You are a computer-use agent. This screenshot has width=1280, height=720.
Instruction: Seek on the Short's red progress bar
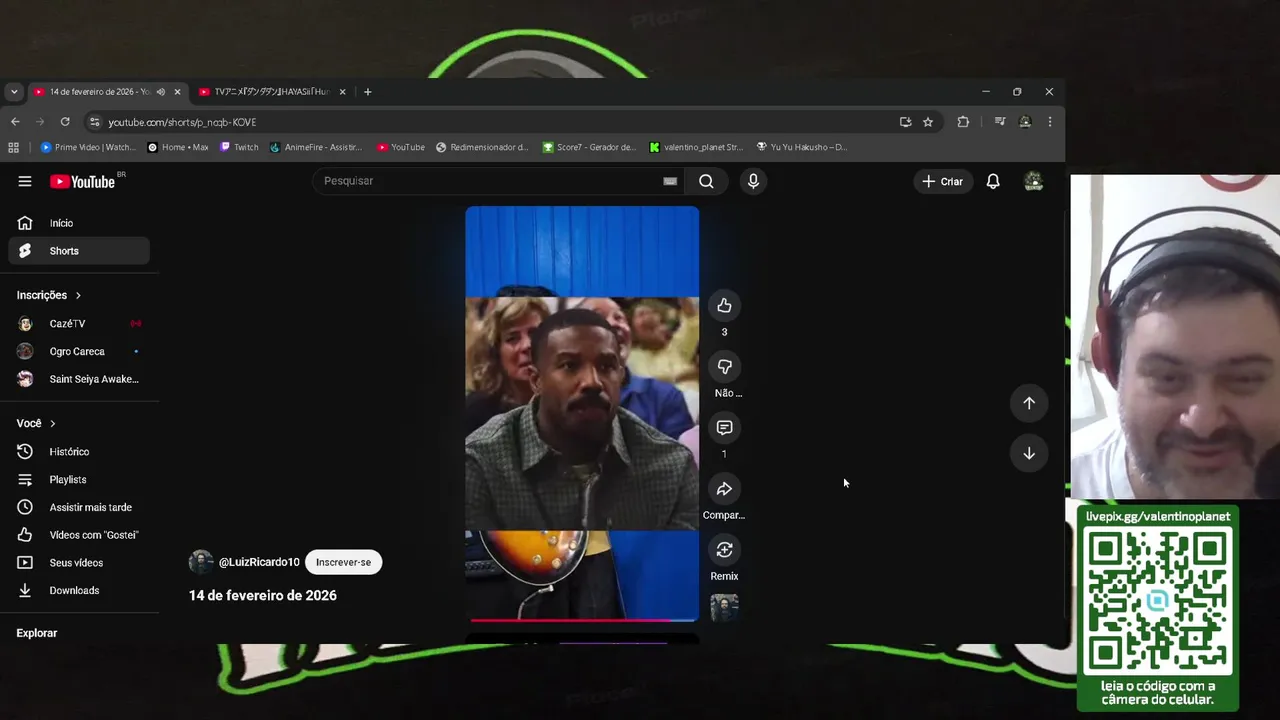coord(582,620)
